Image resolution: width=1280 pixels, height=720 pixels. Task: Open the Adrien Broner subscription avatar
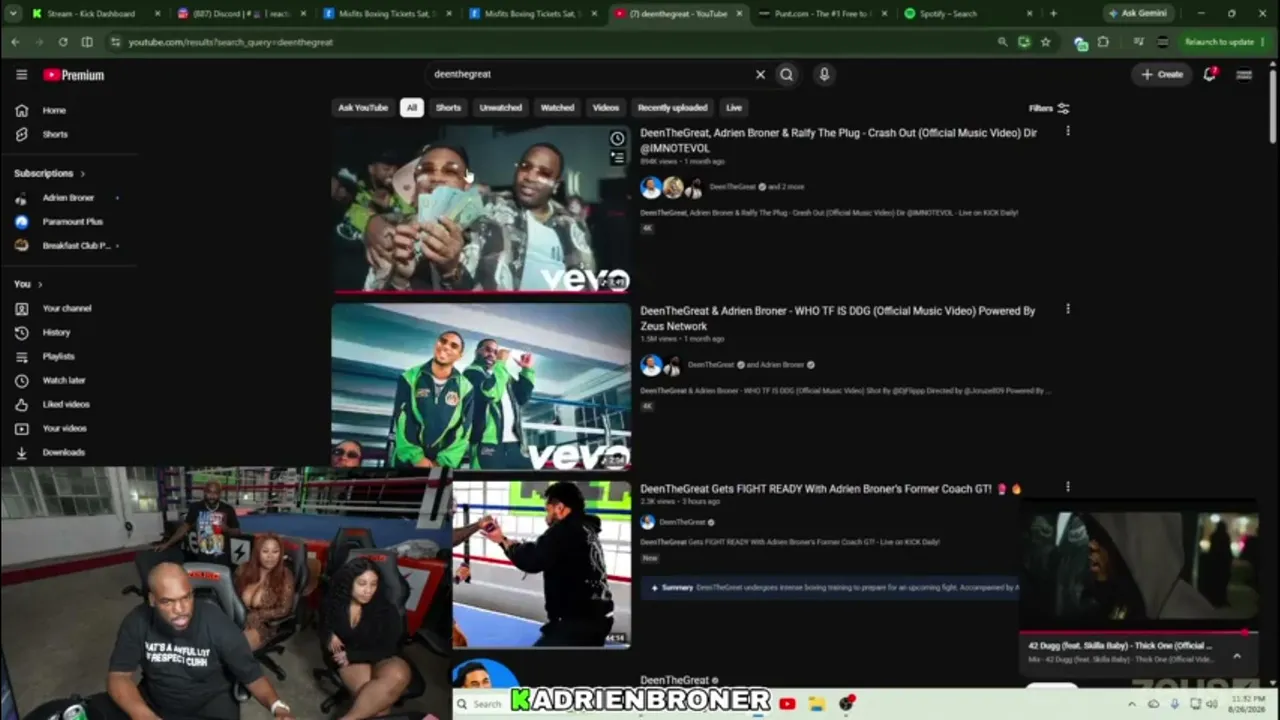coord(22,198)
